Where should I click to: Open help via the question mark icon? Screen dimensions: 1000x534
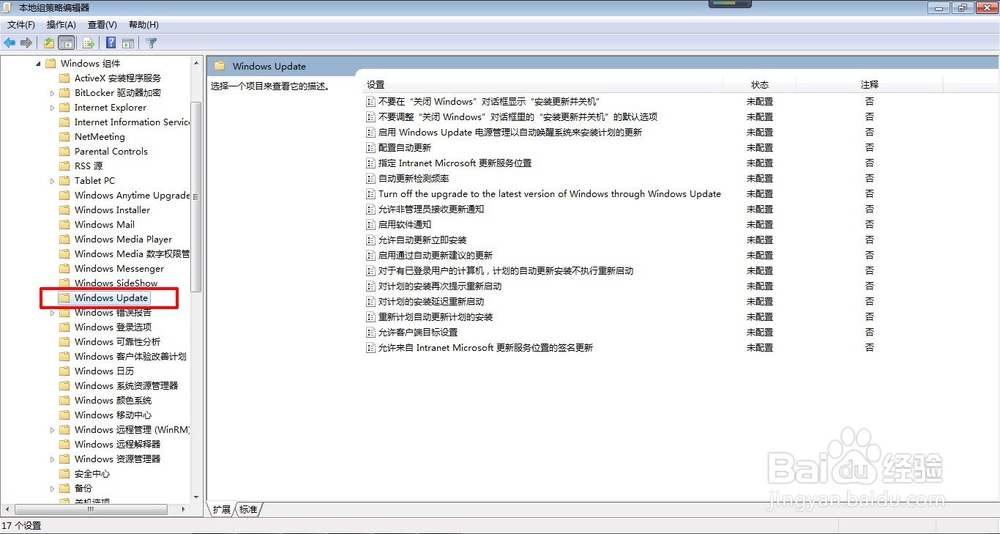pos(111,43)
